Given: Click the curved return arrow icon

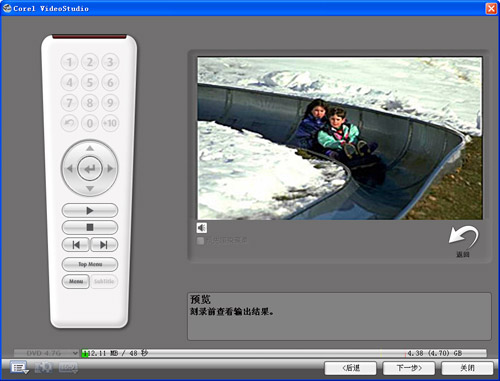Looking at the screenshot, I should (463, 237).
